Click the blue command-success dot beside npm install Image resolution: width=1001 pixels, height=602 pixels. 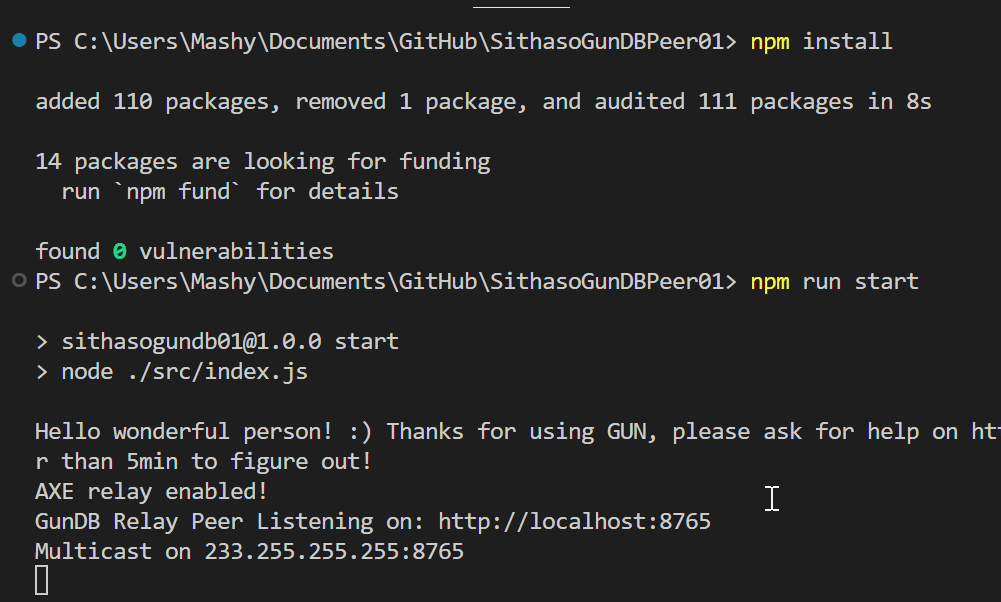(20, 41)
